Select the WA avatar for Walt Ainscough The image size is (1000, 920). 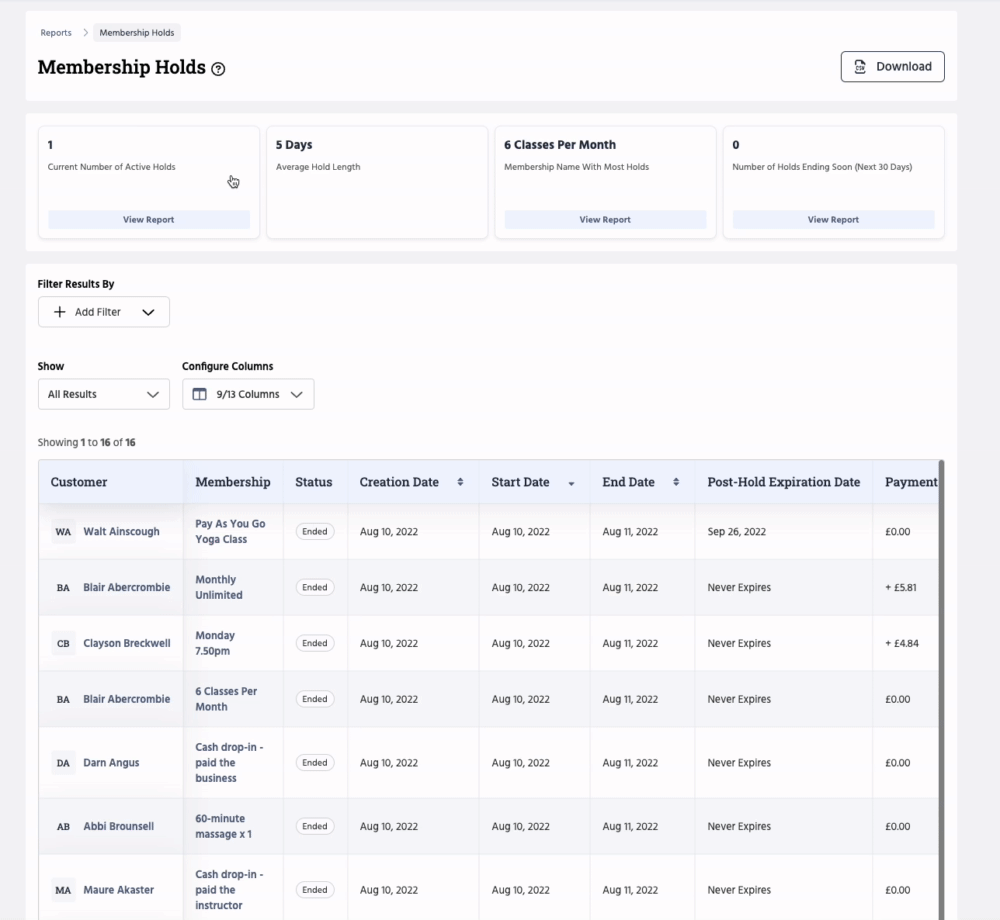[x=63, y=531]
